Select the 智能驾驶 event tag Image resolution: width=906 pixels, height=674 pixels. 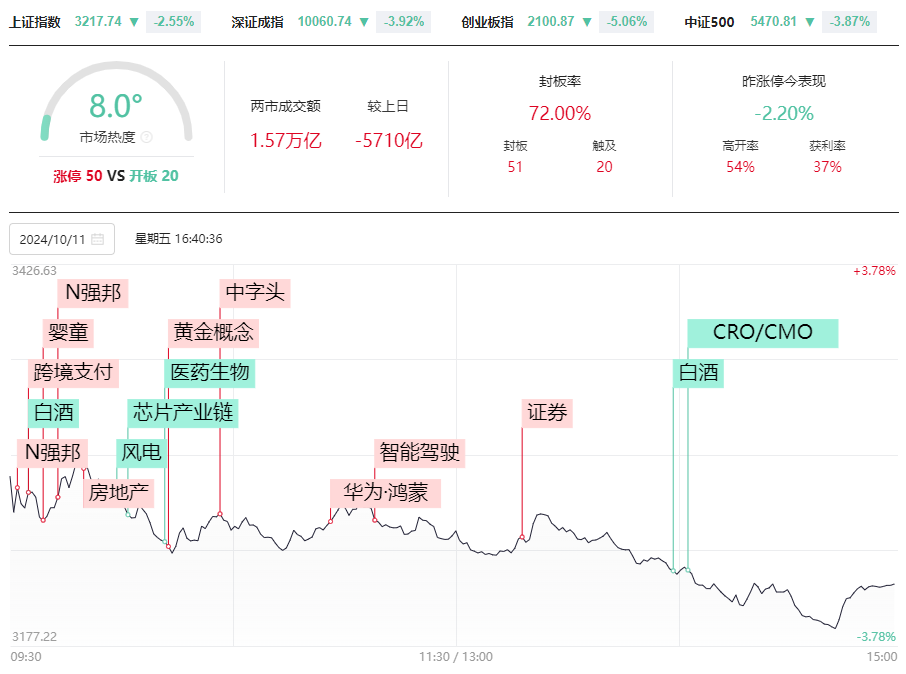(x=419, y=453)
